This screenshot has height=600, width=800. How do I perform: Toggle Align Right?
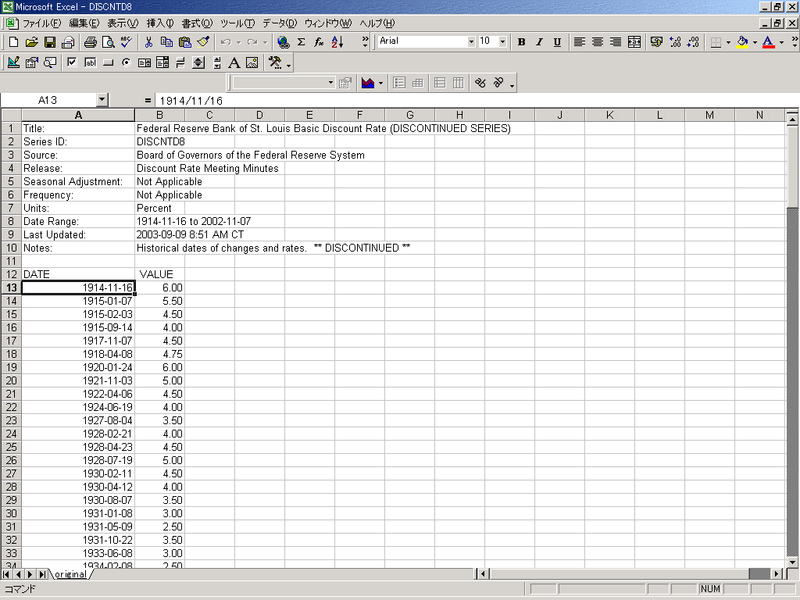click(616, 42)
